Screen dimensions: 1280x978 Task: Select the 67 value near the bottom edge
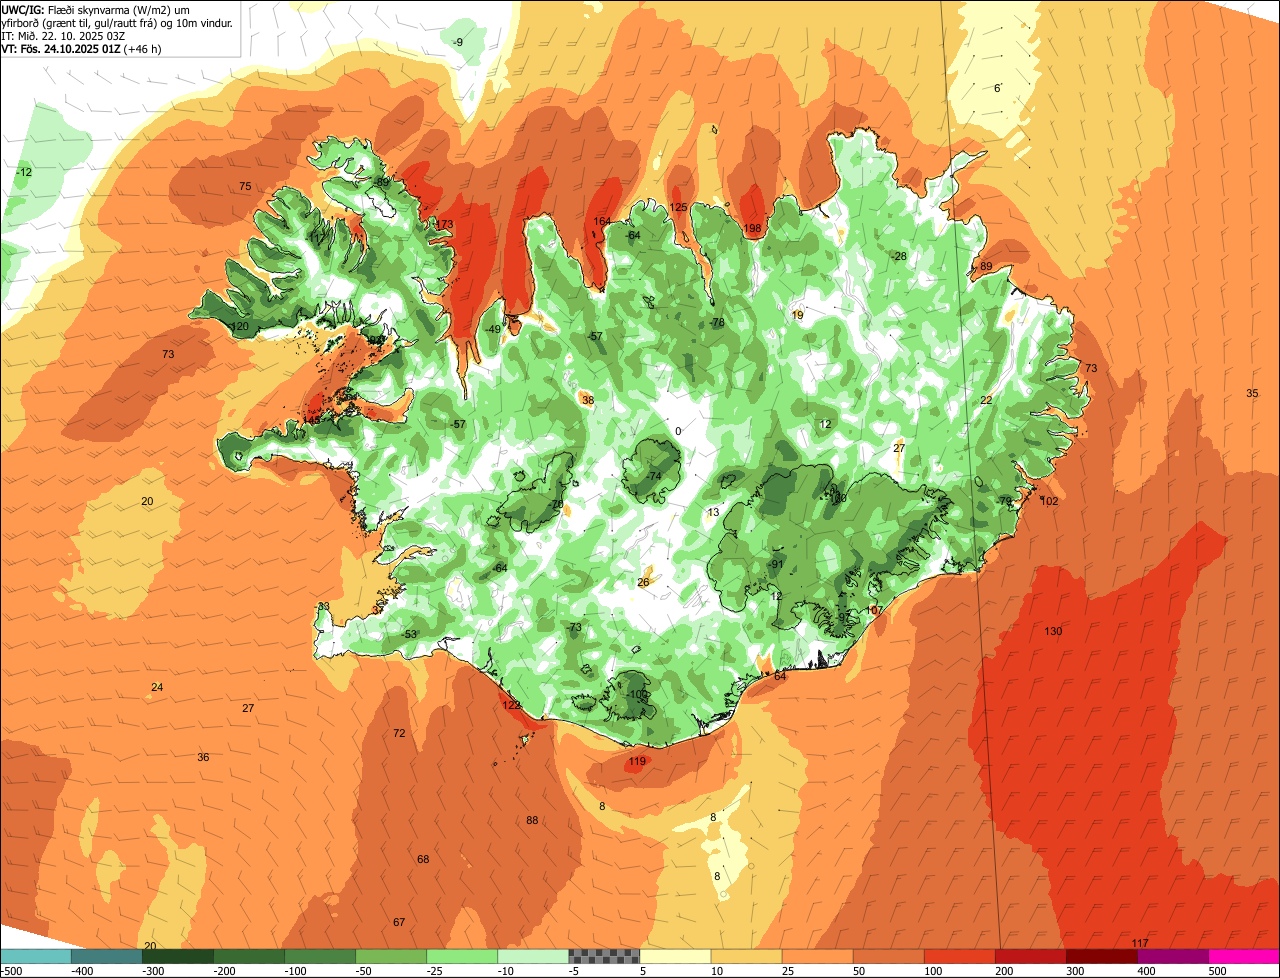(x=399, y=922)
